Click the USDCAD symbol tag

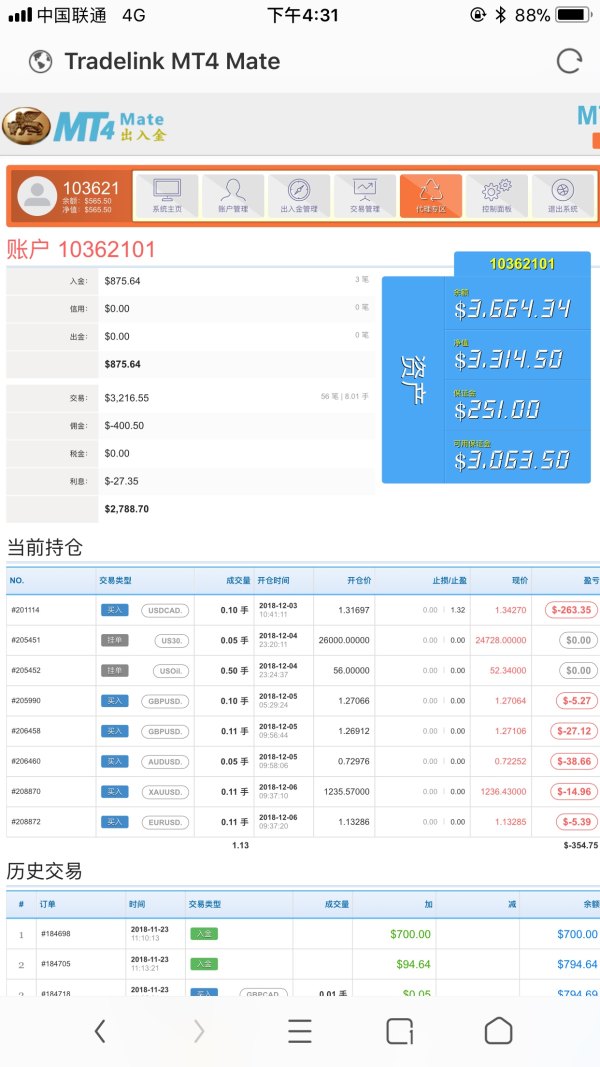click(164, 610)
